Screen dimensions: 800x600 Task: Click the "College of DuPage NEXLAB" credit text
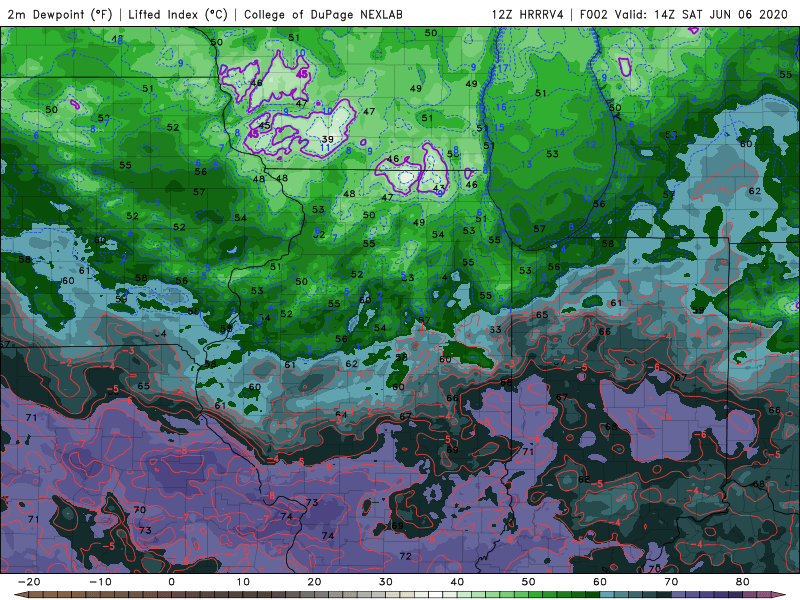[323, 14]
